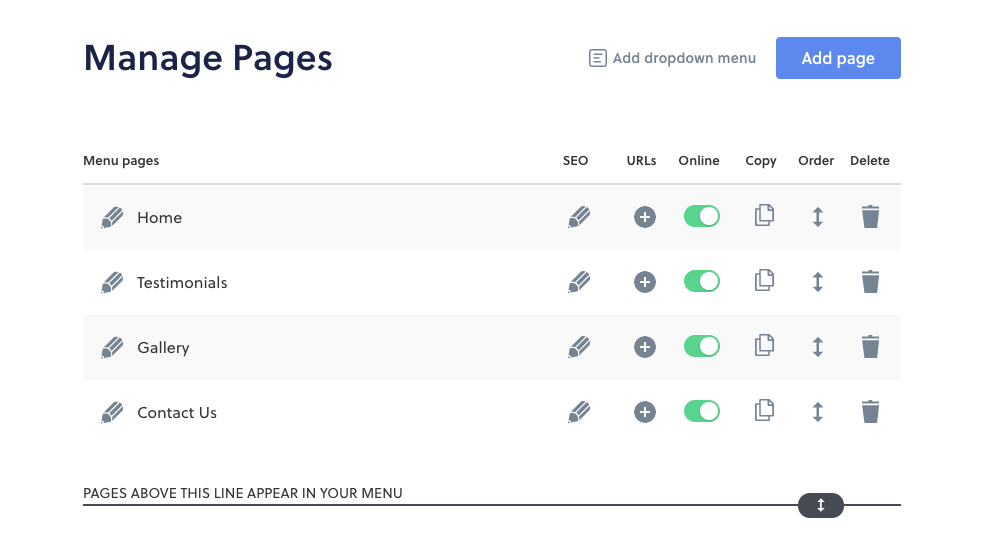
Task: Open SEO editor for Contact Us
Action: (579, 412)
